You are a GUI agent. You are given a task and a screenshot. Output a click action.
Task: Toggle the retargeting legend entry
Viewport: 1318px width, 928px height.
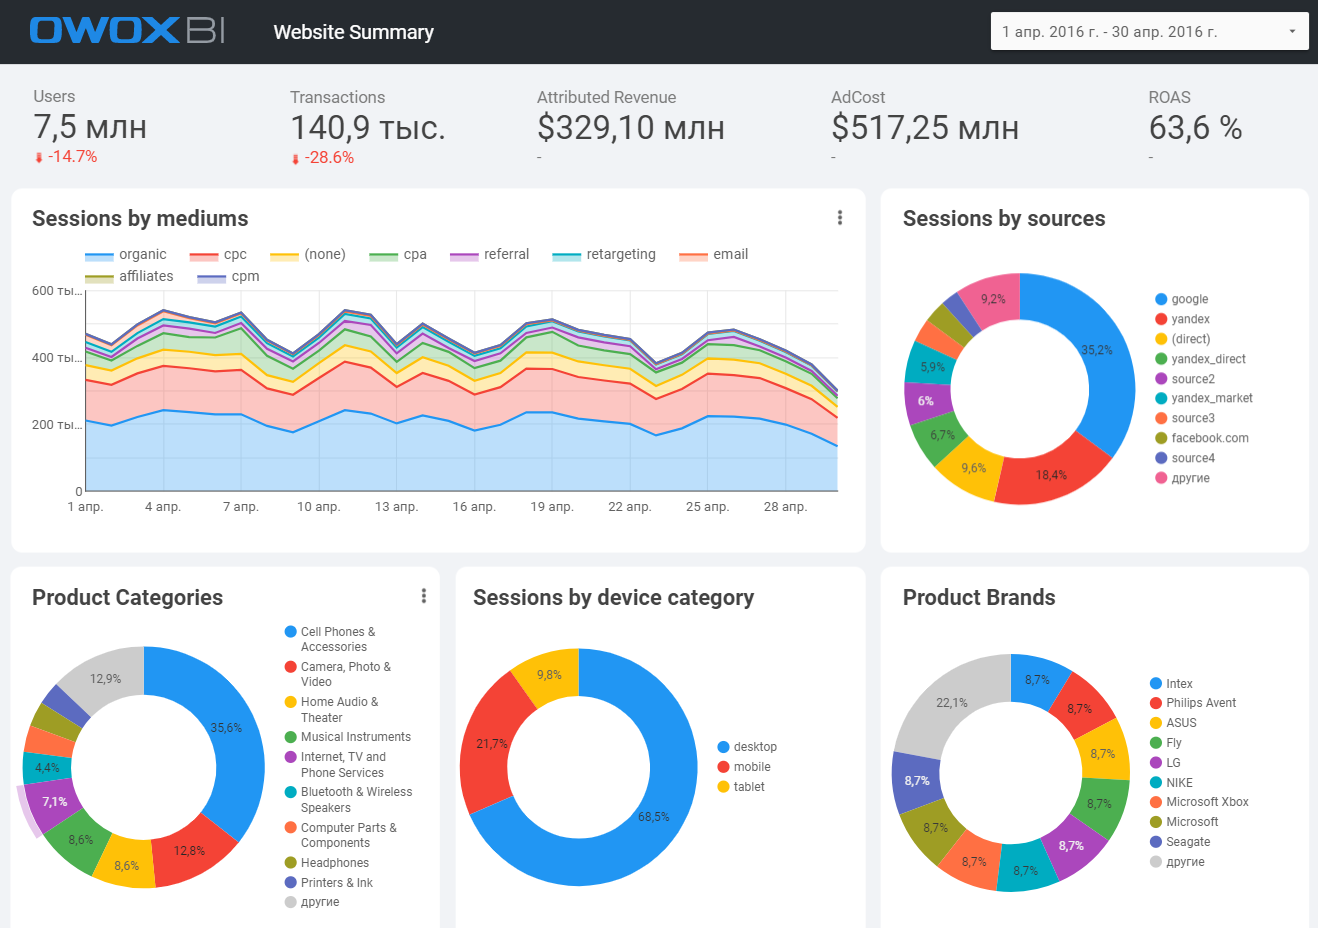coord(604,255)
